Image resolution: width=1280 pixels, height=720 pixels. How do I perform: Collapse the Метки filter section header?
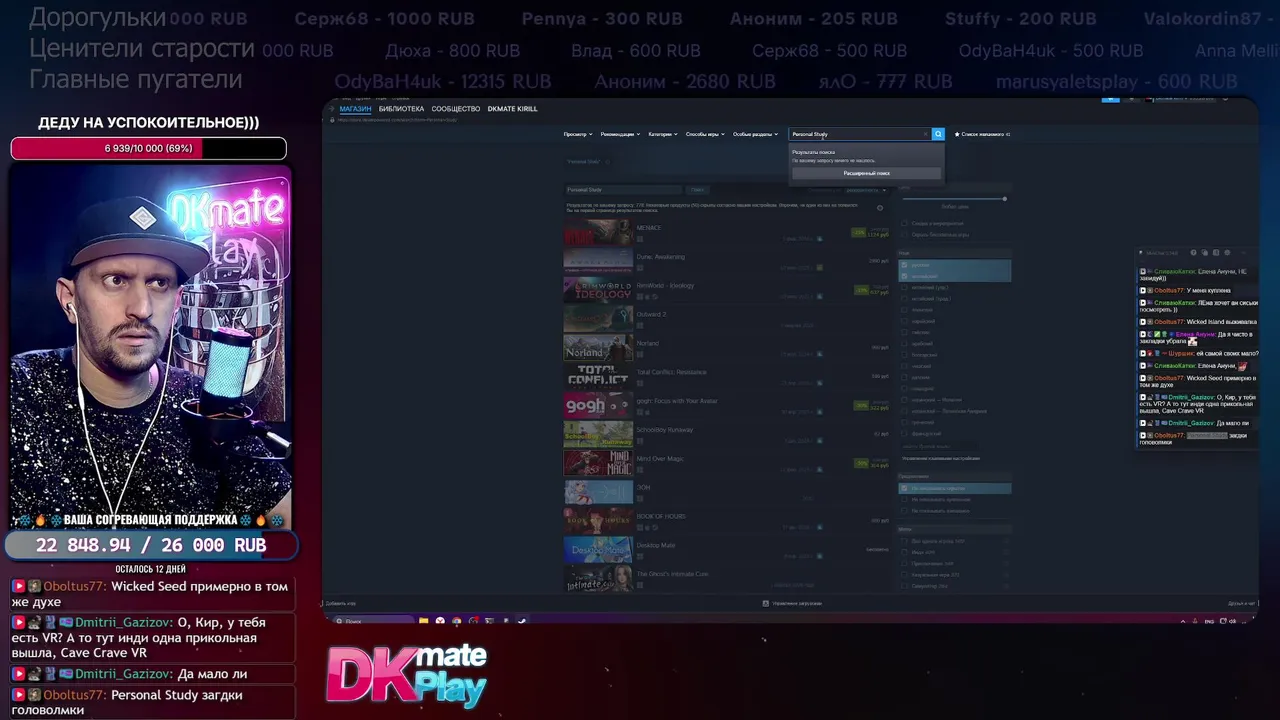[x=955, y=529]
